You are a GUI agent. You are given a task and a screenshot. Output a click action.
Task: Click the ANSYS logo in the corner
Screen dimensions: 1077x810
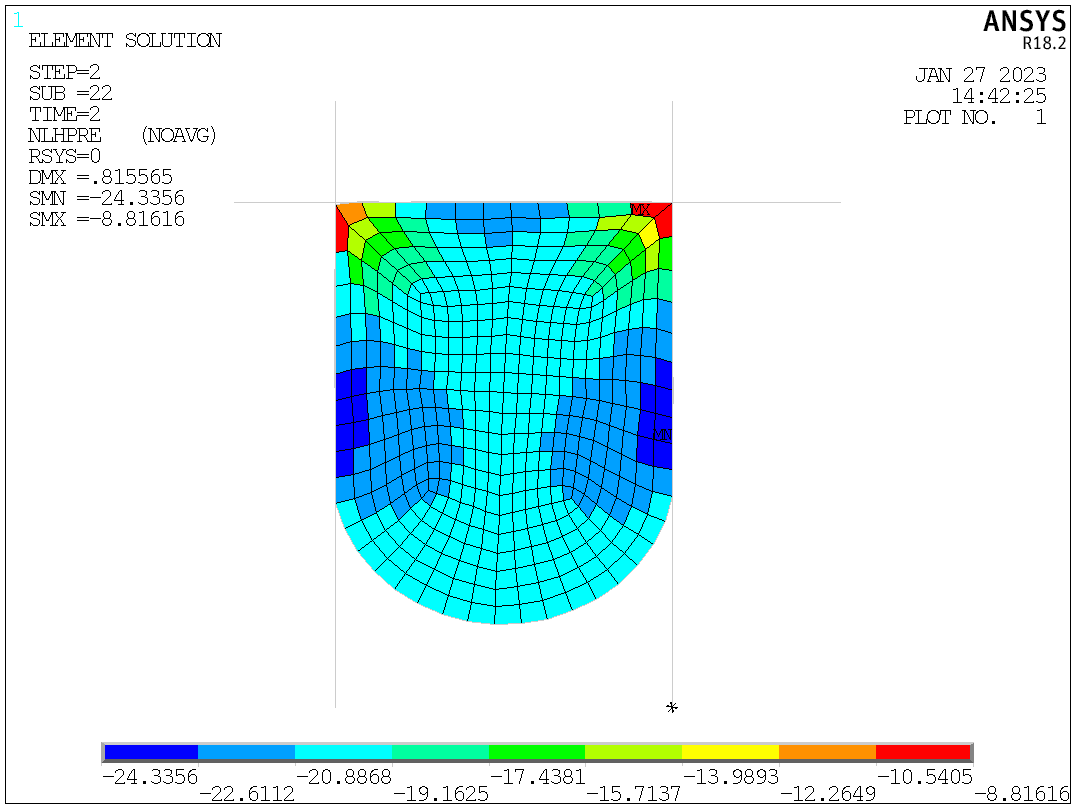(1024, 22)
